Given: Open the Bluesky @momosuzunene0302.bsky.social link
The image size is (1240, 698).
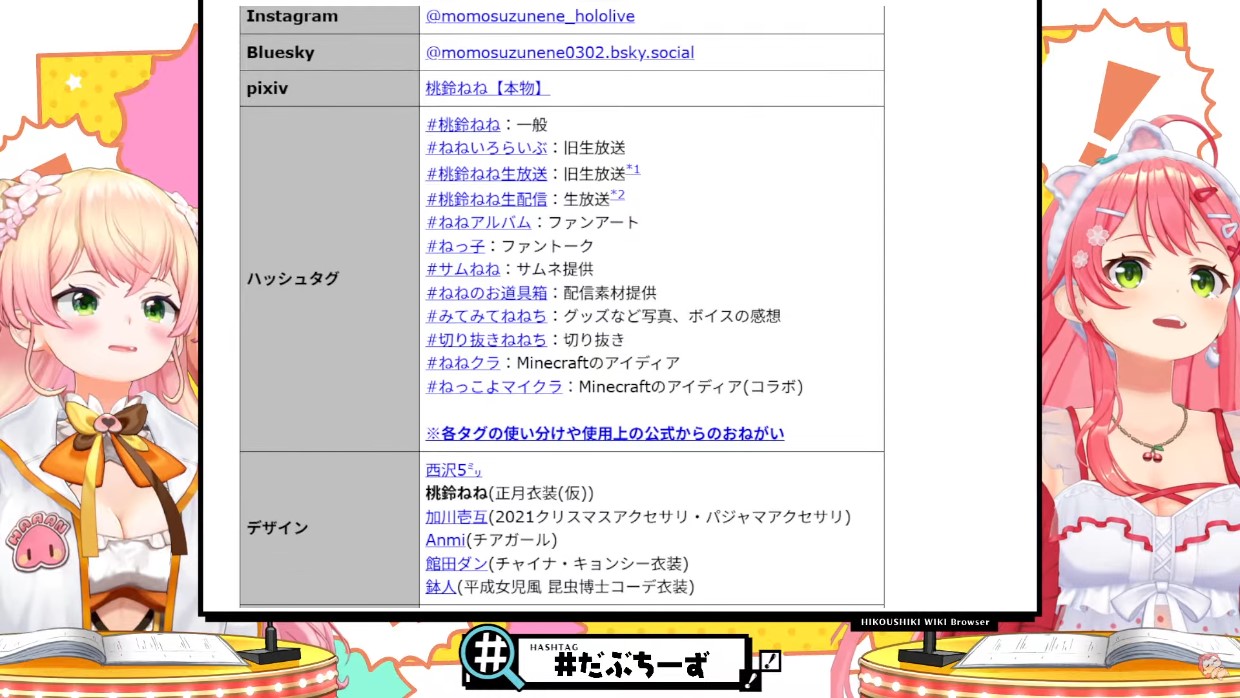Looking at the screenshot, I should (x=559, y=52).
